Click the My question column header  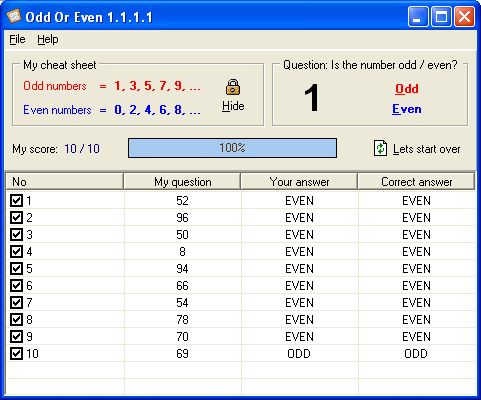pos(182,182)
